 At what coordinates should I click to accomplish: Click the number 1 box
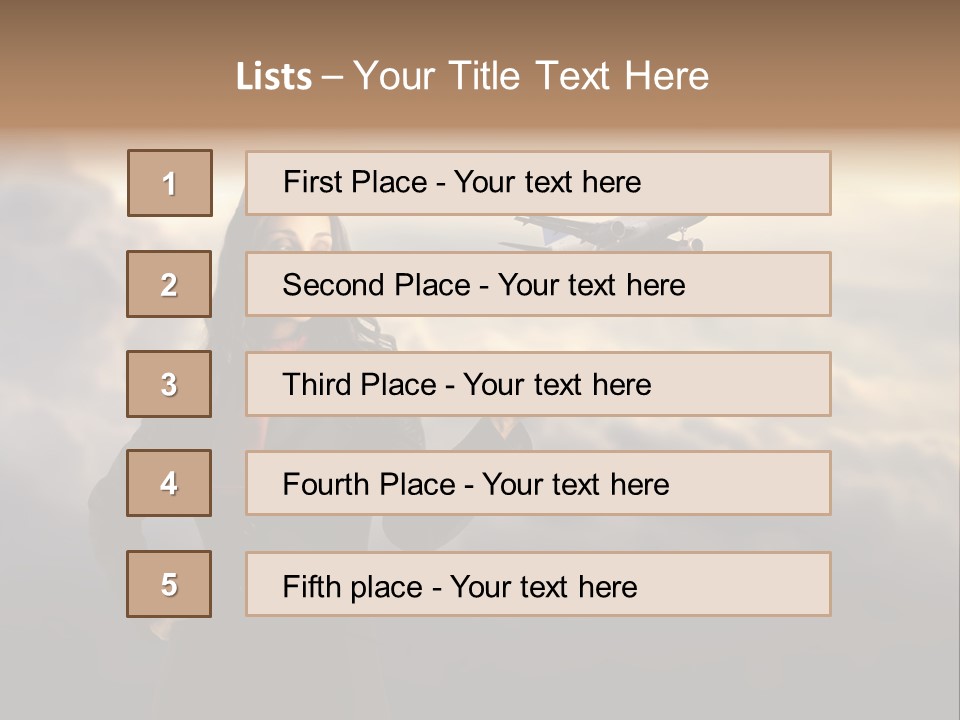tap(170, 183)
